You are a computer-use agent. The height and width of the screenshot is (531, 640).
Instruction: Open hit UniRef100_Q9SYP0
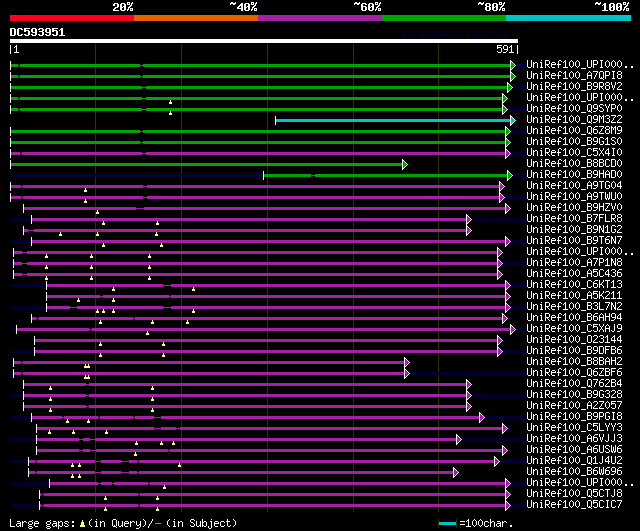click(x=574, y=109)
